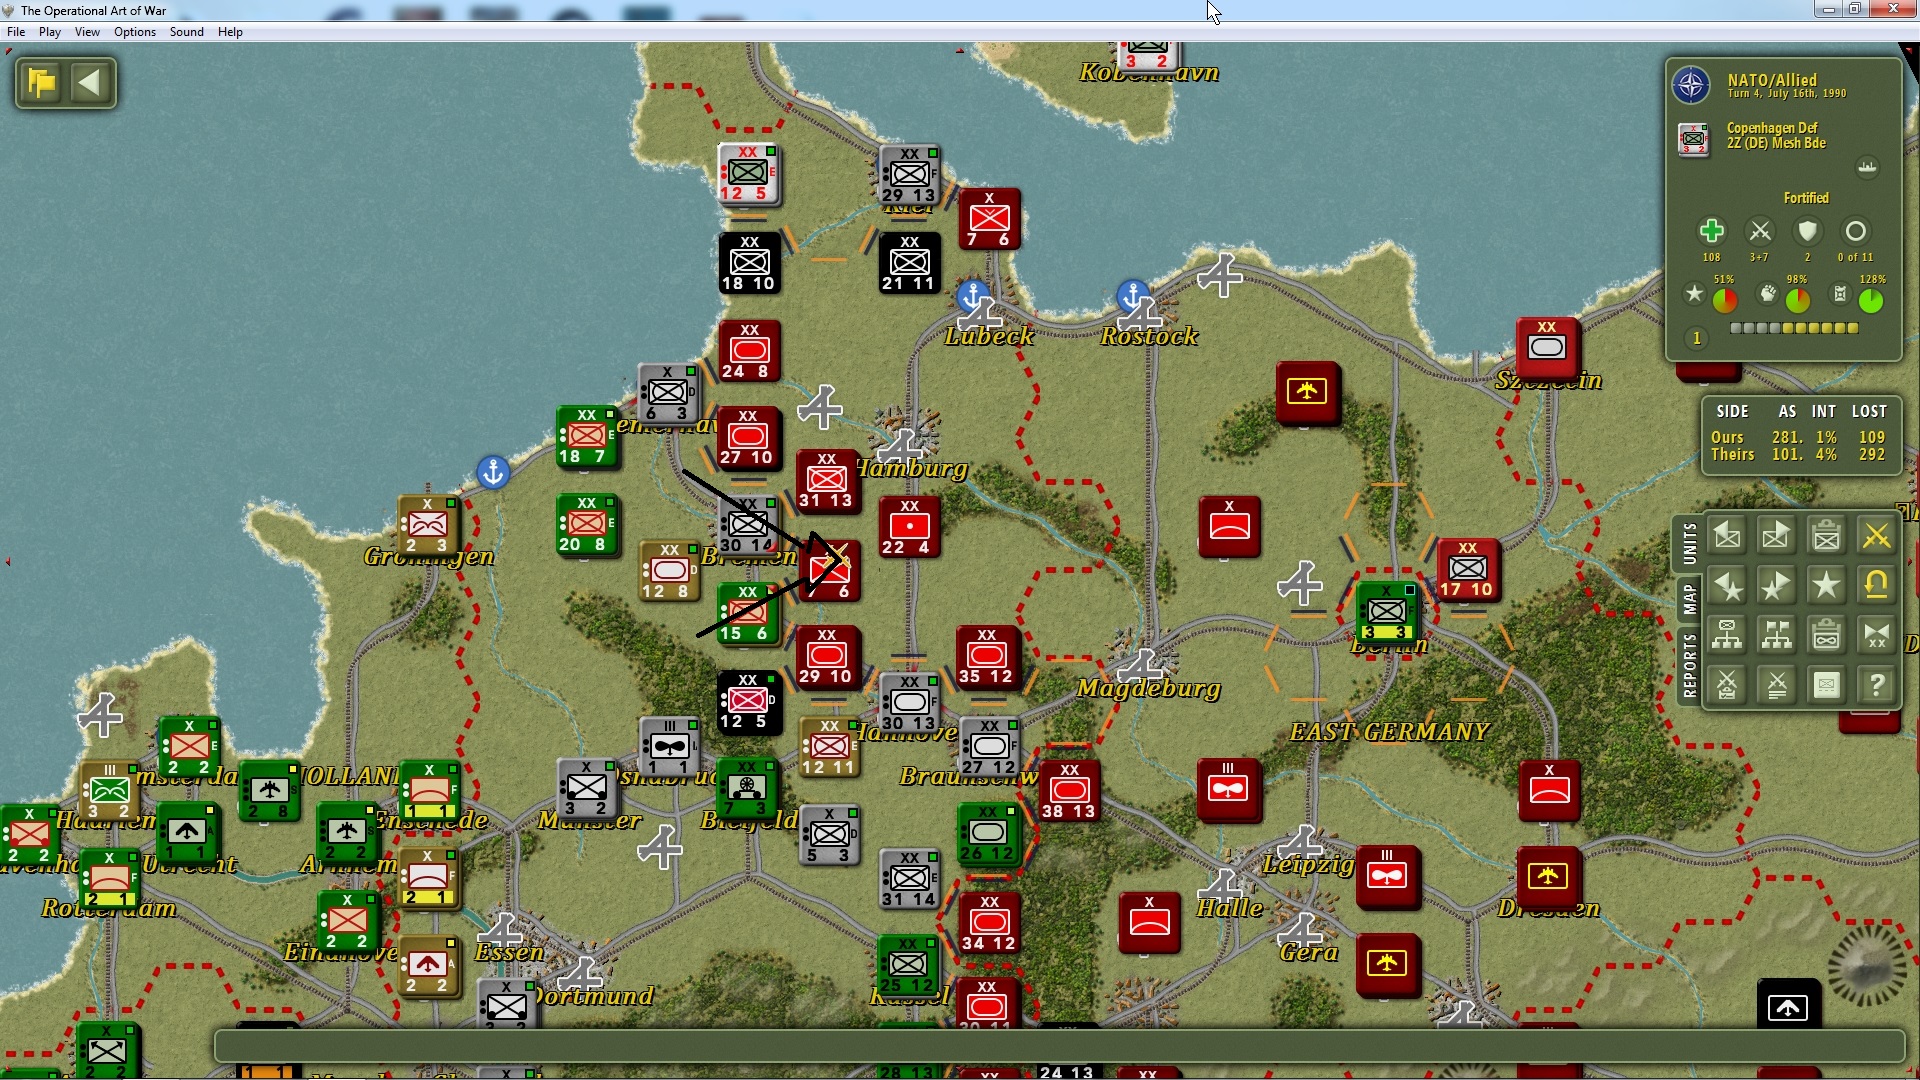Click the circular compass dial at bottom right
This screenshot has width=1920, height=1080.
click(1868, 965)
